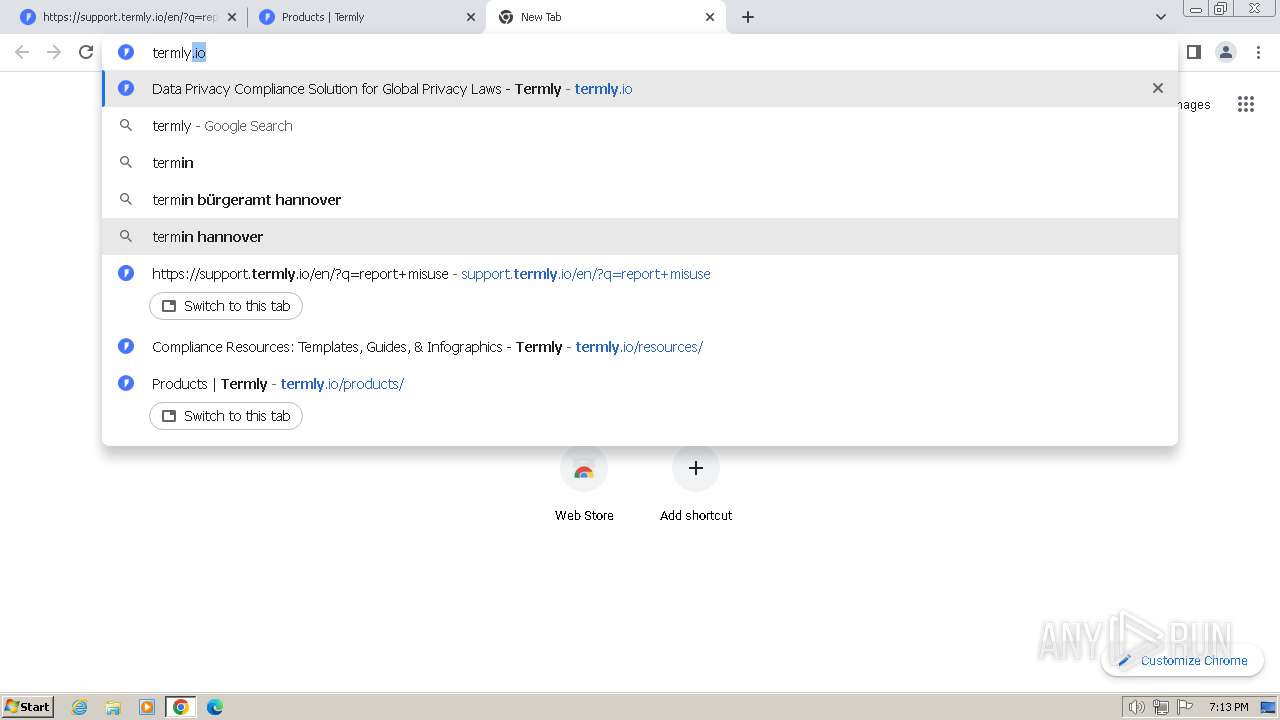The height and width of the screenshot is (720, 1280).
Task: Open media player icon in taskbar
Action: tap(147, 707)
